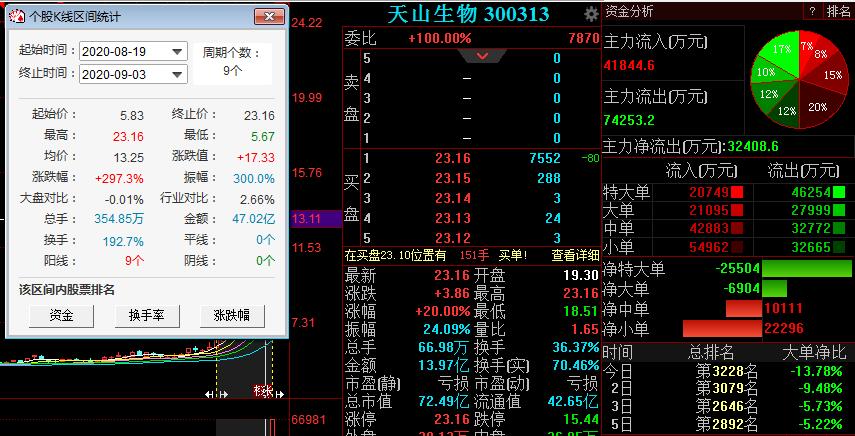Click the 5日 ranking 第2892名

pos(727,424)
